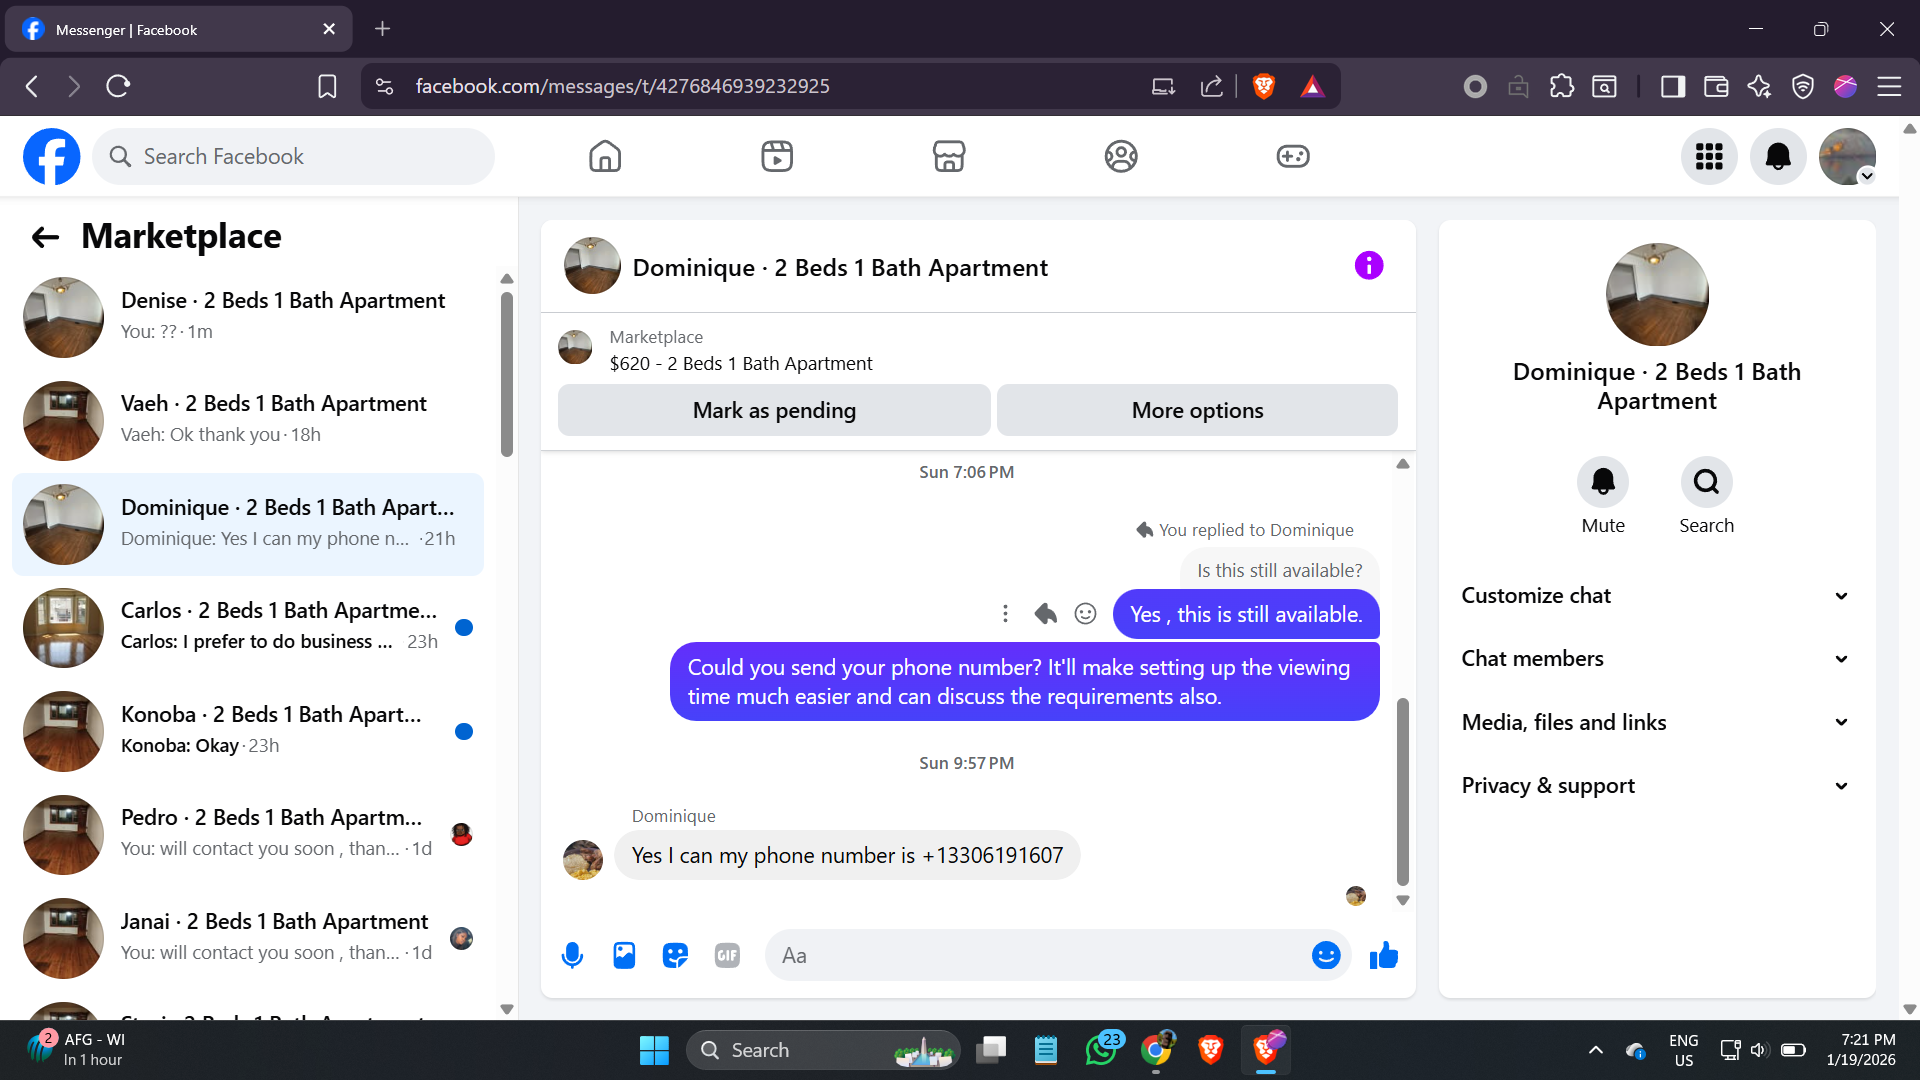Attach a photo using the image icon
1920x1080 pixels.
(624, 956)
